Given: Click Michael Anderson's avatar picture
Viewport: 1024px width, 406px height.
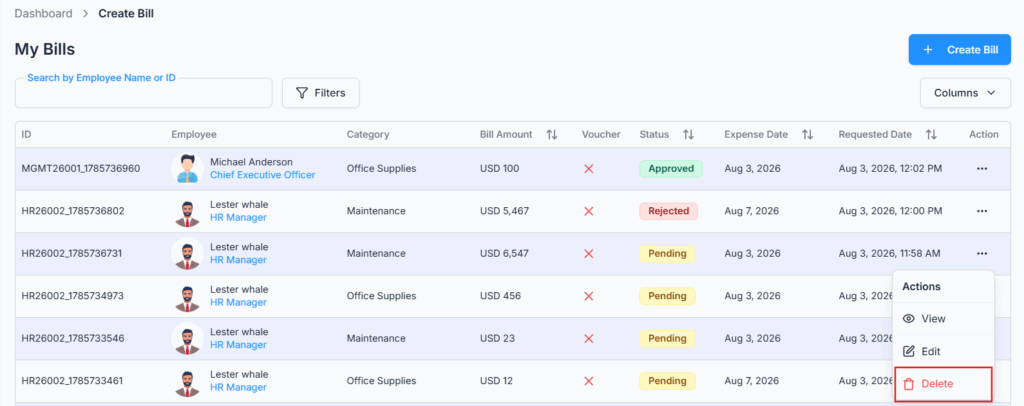Looking at the screenshot, I should coord(187,168).
